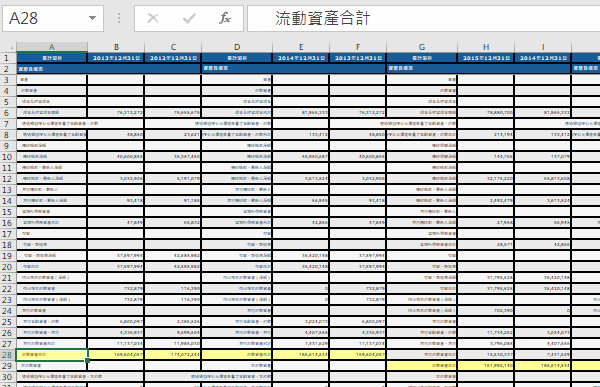Image resolution: width=600 pixels, height=387 pixels.
Task: Select row 30 header
Action: [8, 377]
